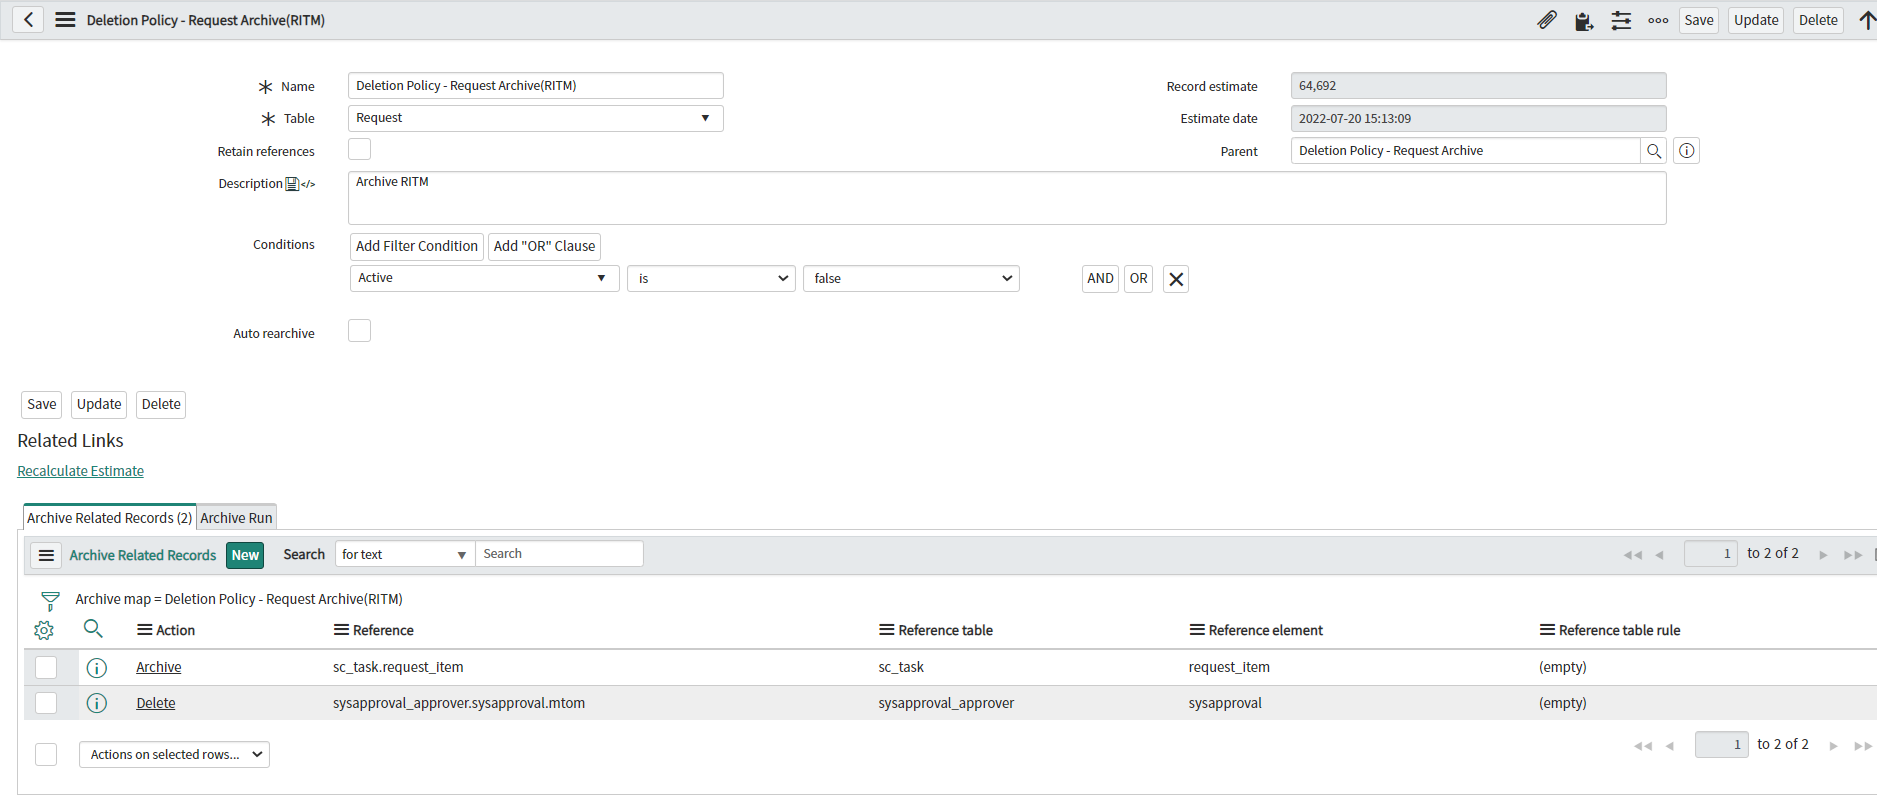Switch to the Archive Run tab
The image size is (1877, 799).
pyautogui.click(x=236, y=518)
